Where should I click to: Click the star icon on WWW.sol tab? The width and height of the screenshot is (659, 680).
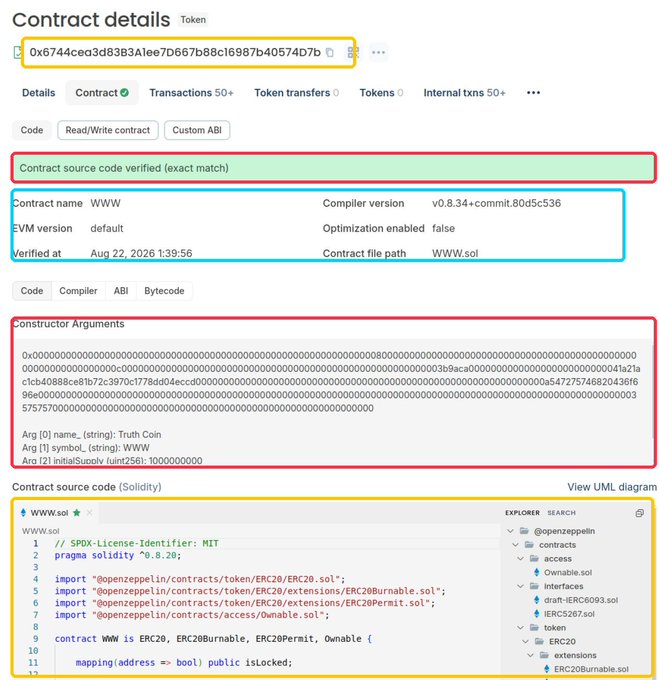pos(77,513)
